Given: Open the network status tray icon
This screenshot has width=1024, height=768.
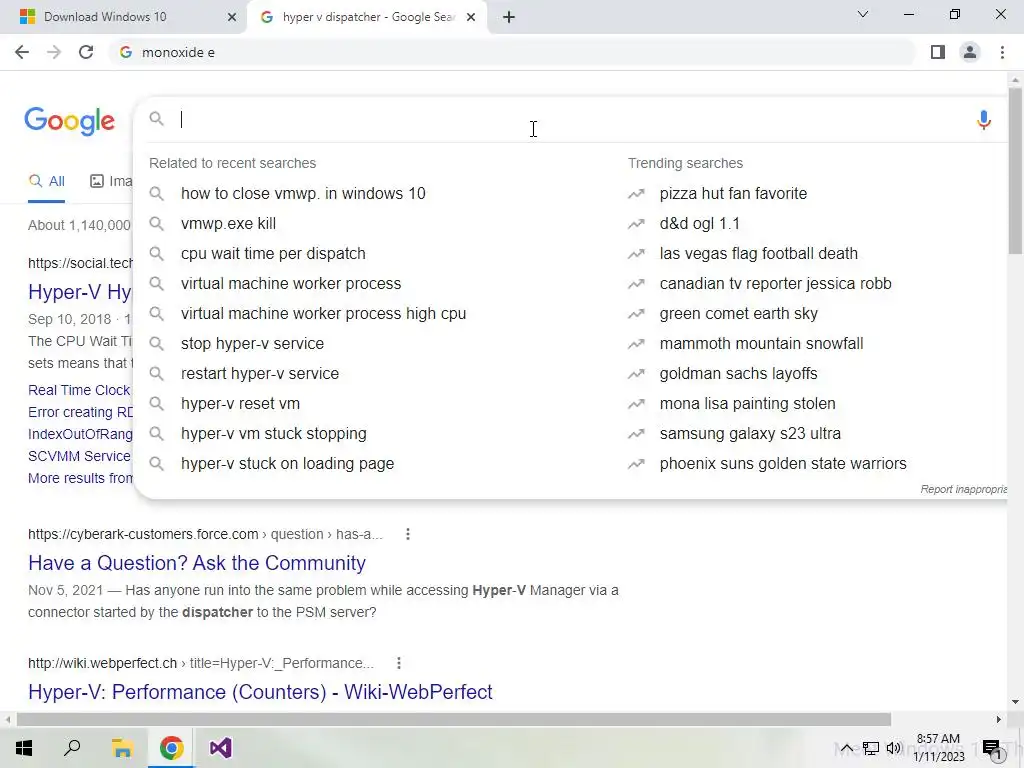Looking at the screenshot, I should pyautogui.click(x=871, y=748).
